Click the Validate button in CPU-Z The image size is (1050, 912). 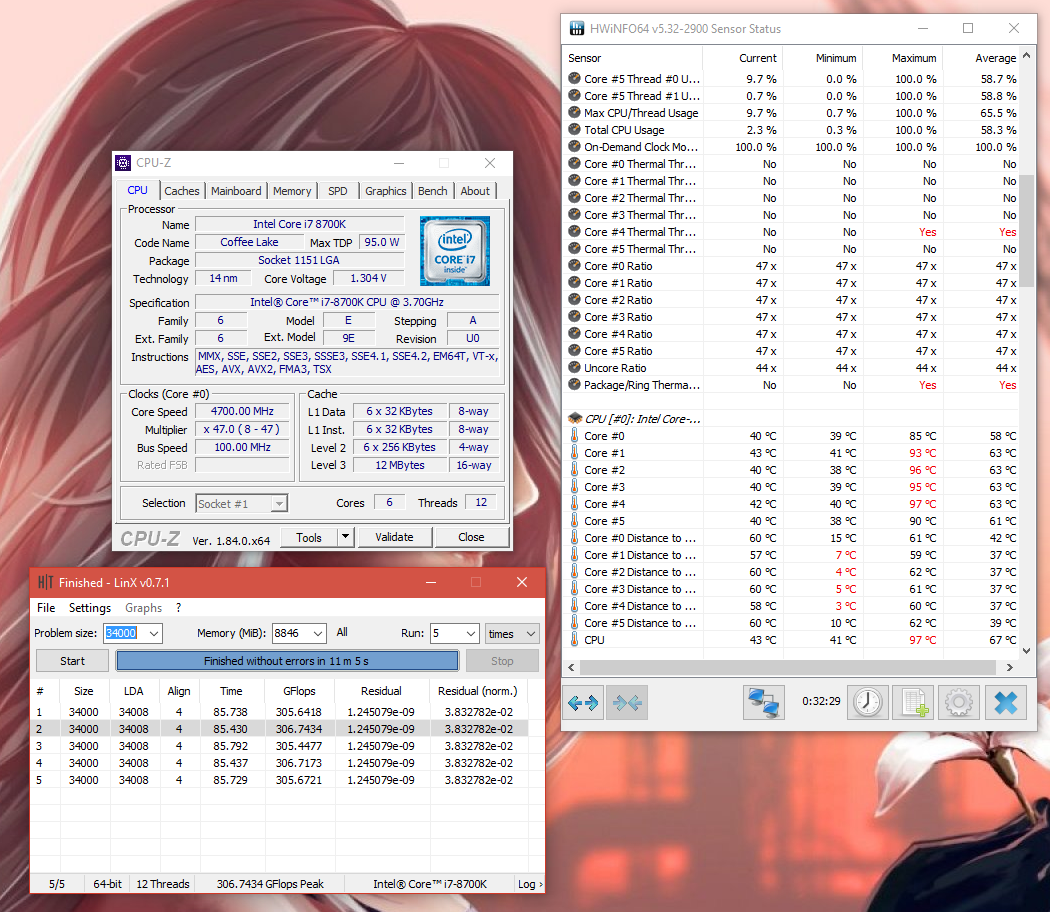point(394,537)
